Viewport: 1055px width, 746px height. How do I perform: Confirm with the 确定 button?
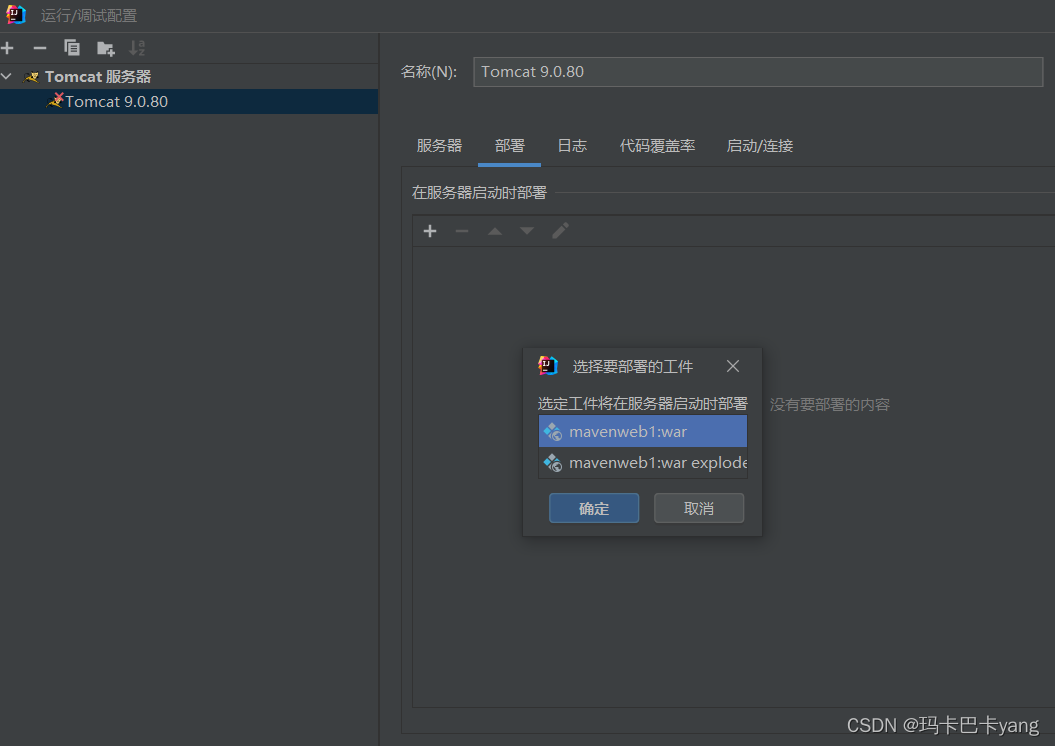(x=594, y=508)
